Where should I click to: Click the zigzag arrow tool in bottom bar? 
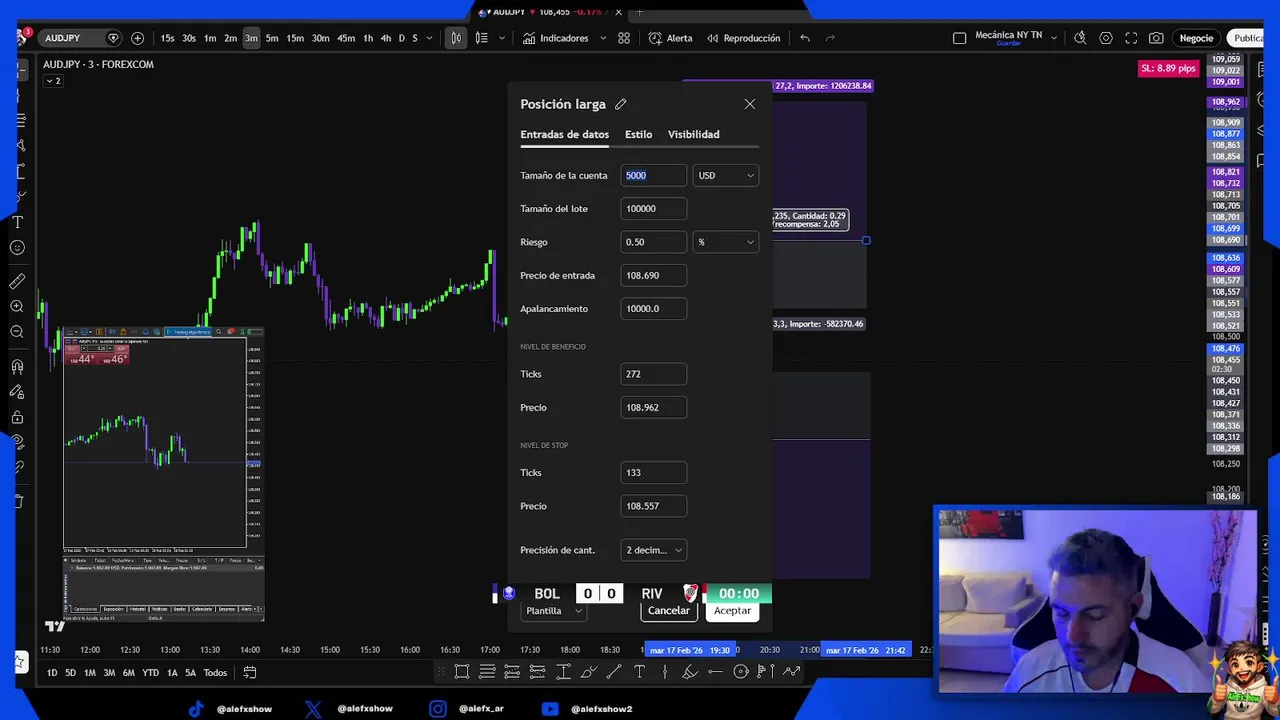tap(791, 672)
